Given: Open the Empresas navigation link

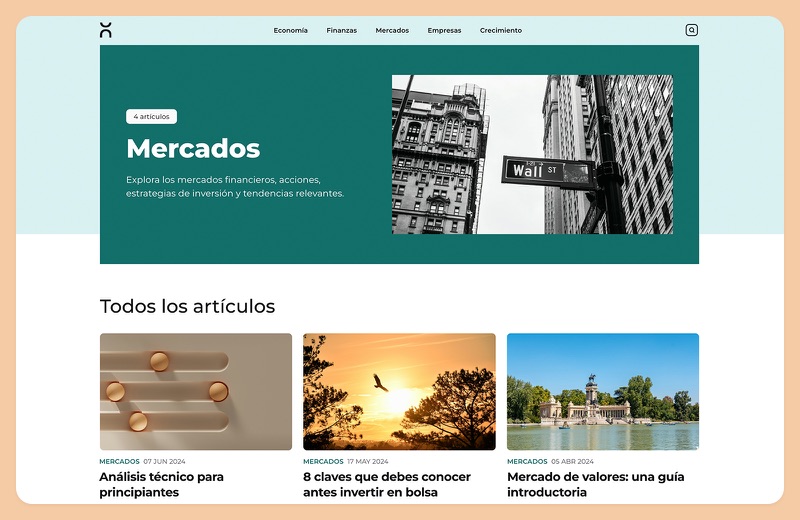Looking at the screenshot, I should point(444,31).
